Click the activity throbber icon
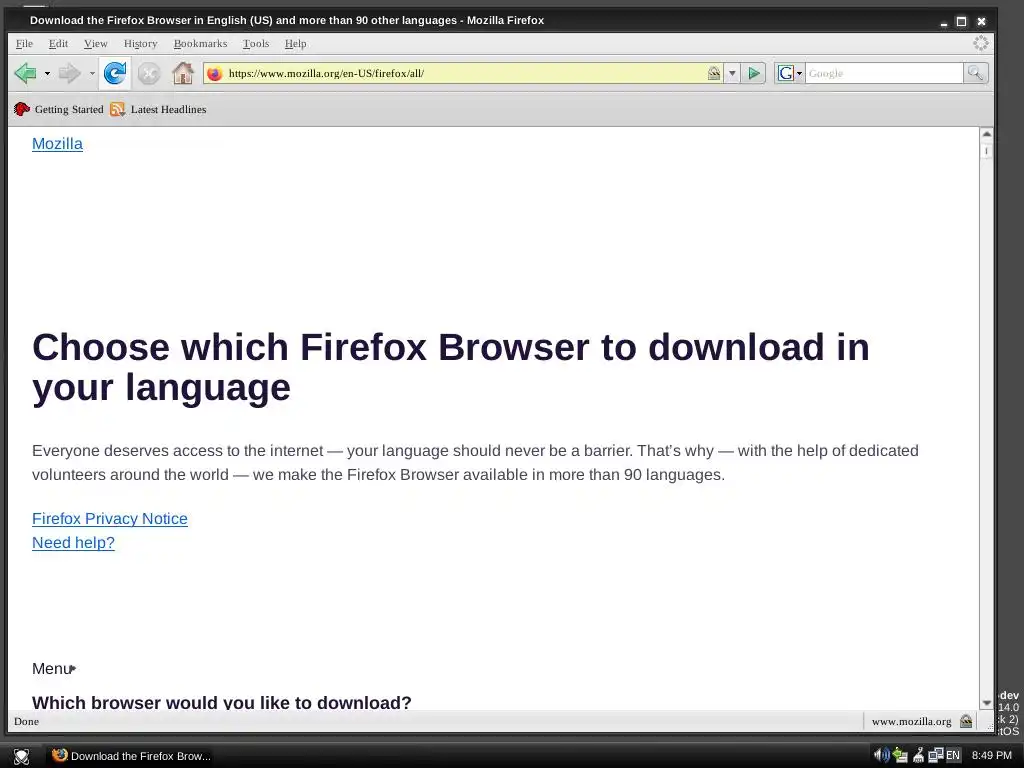 point(980,43)
